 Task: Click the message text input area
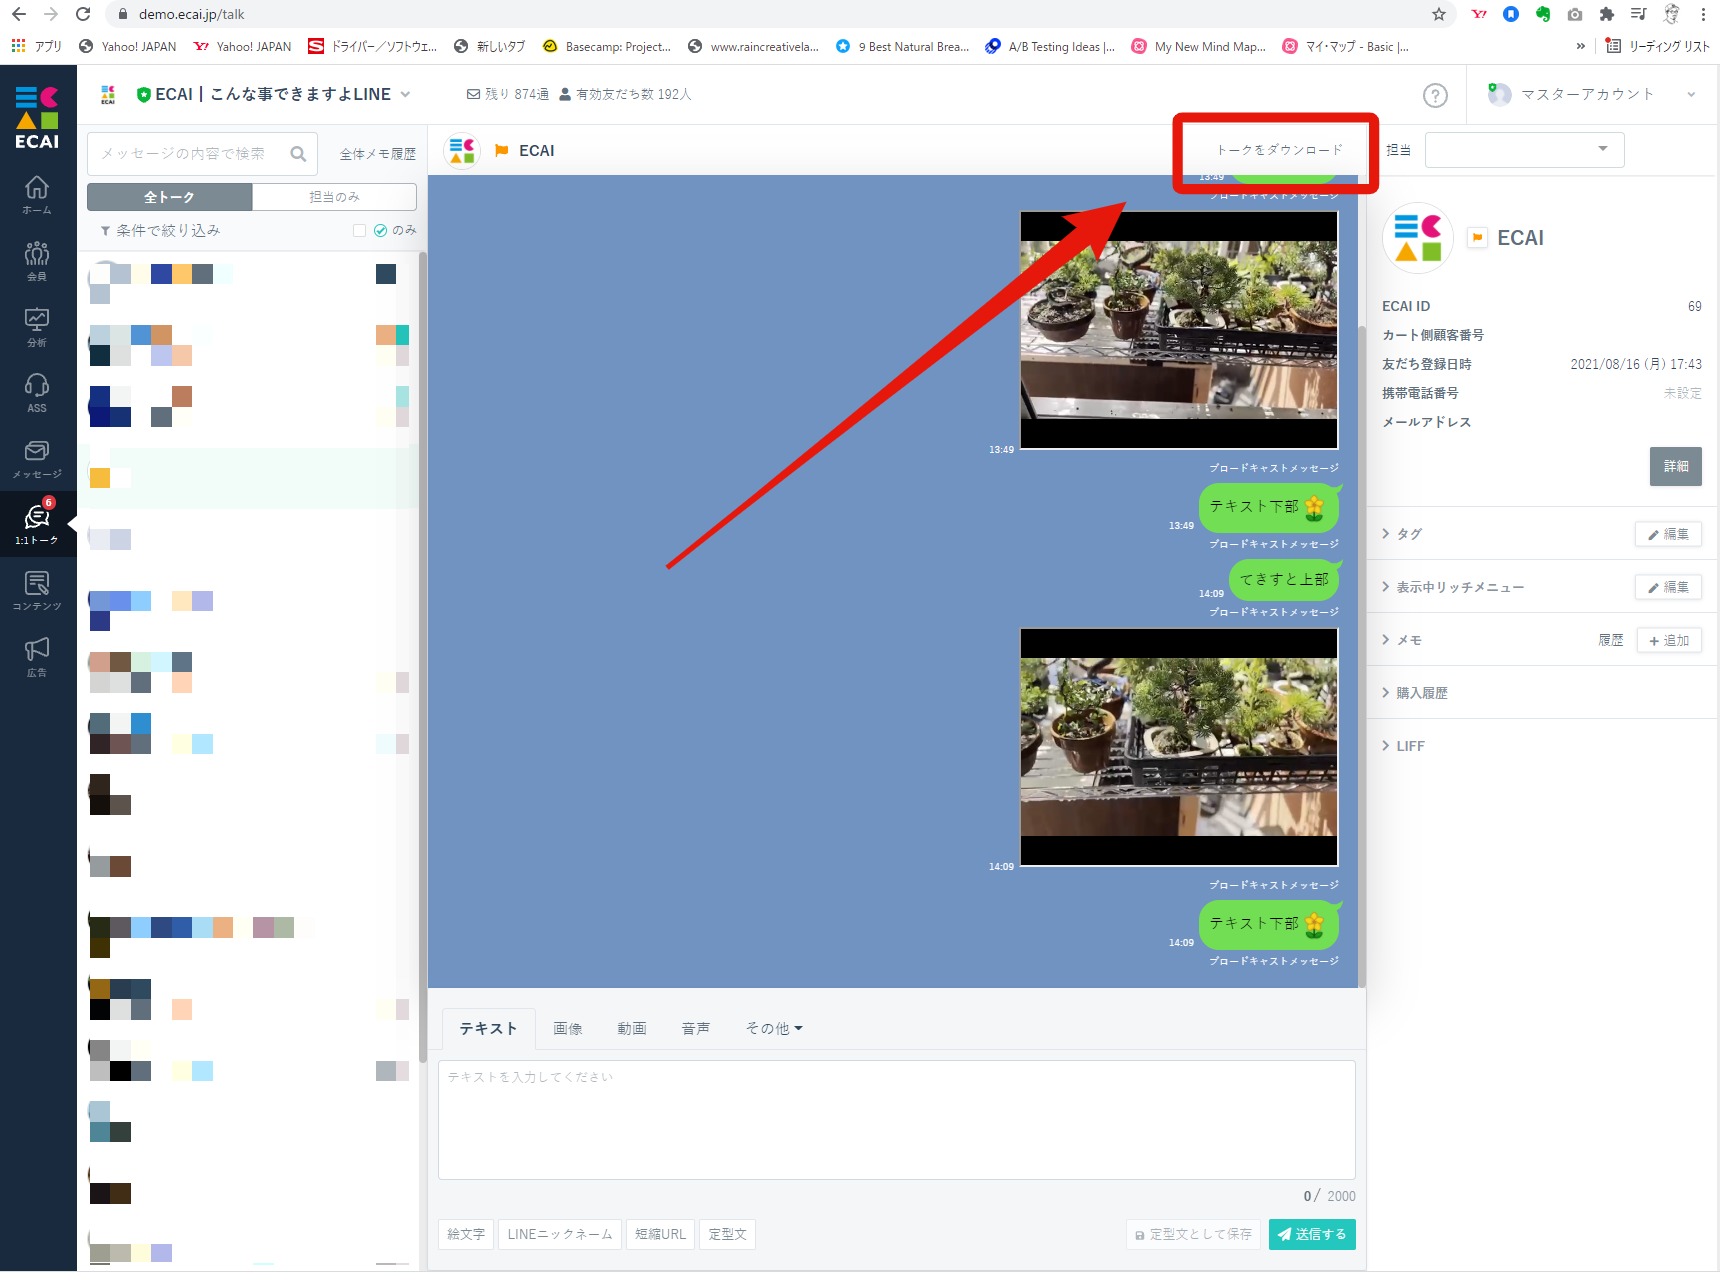(x=896, y=1120)
